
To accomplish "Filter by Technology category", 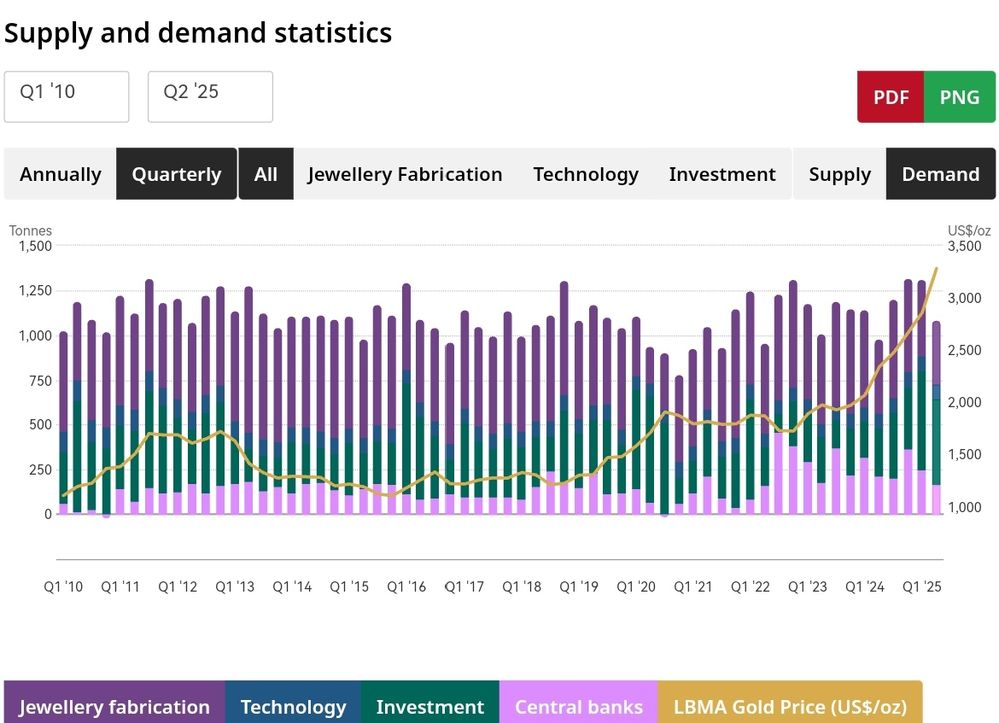I will click(585, 174).
